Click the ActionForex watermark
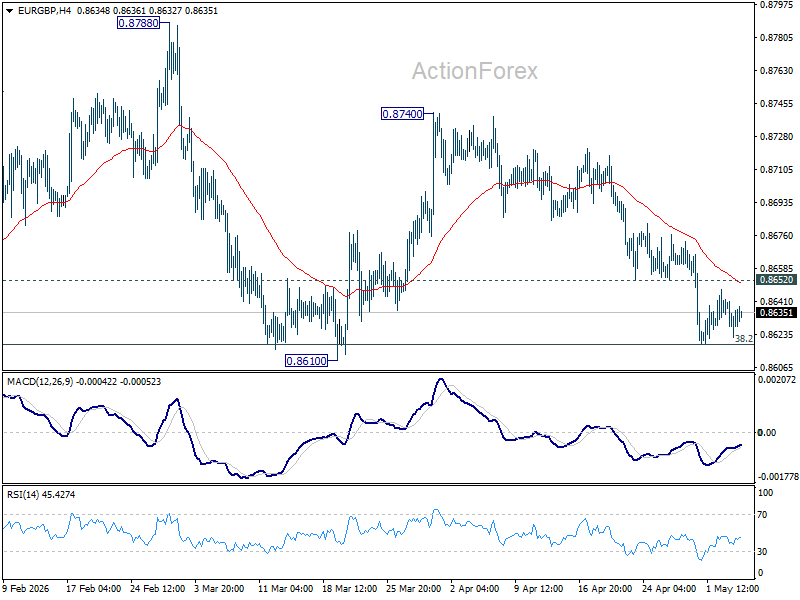This screenshot has width=800, height=600. (474, 71)
